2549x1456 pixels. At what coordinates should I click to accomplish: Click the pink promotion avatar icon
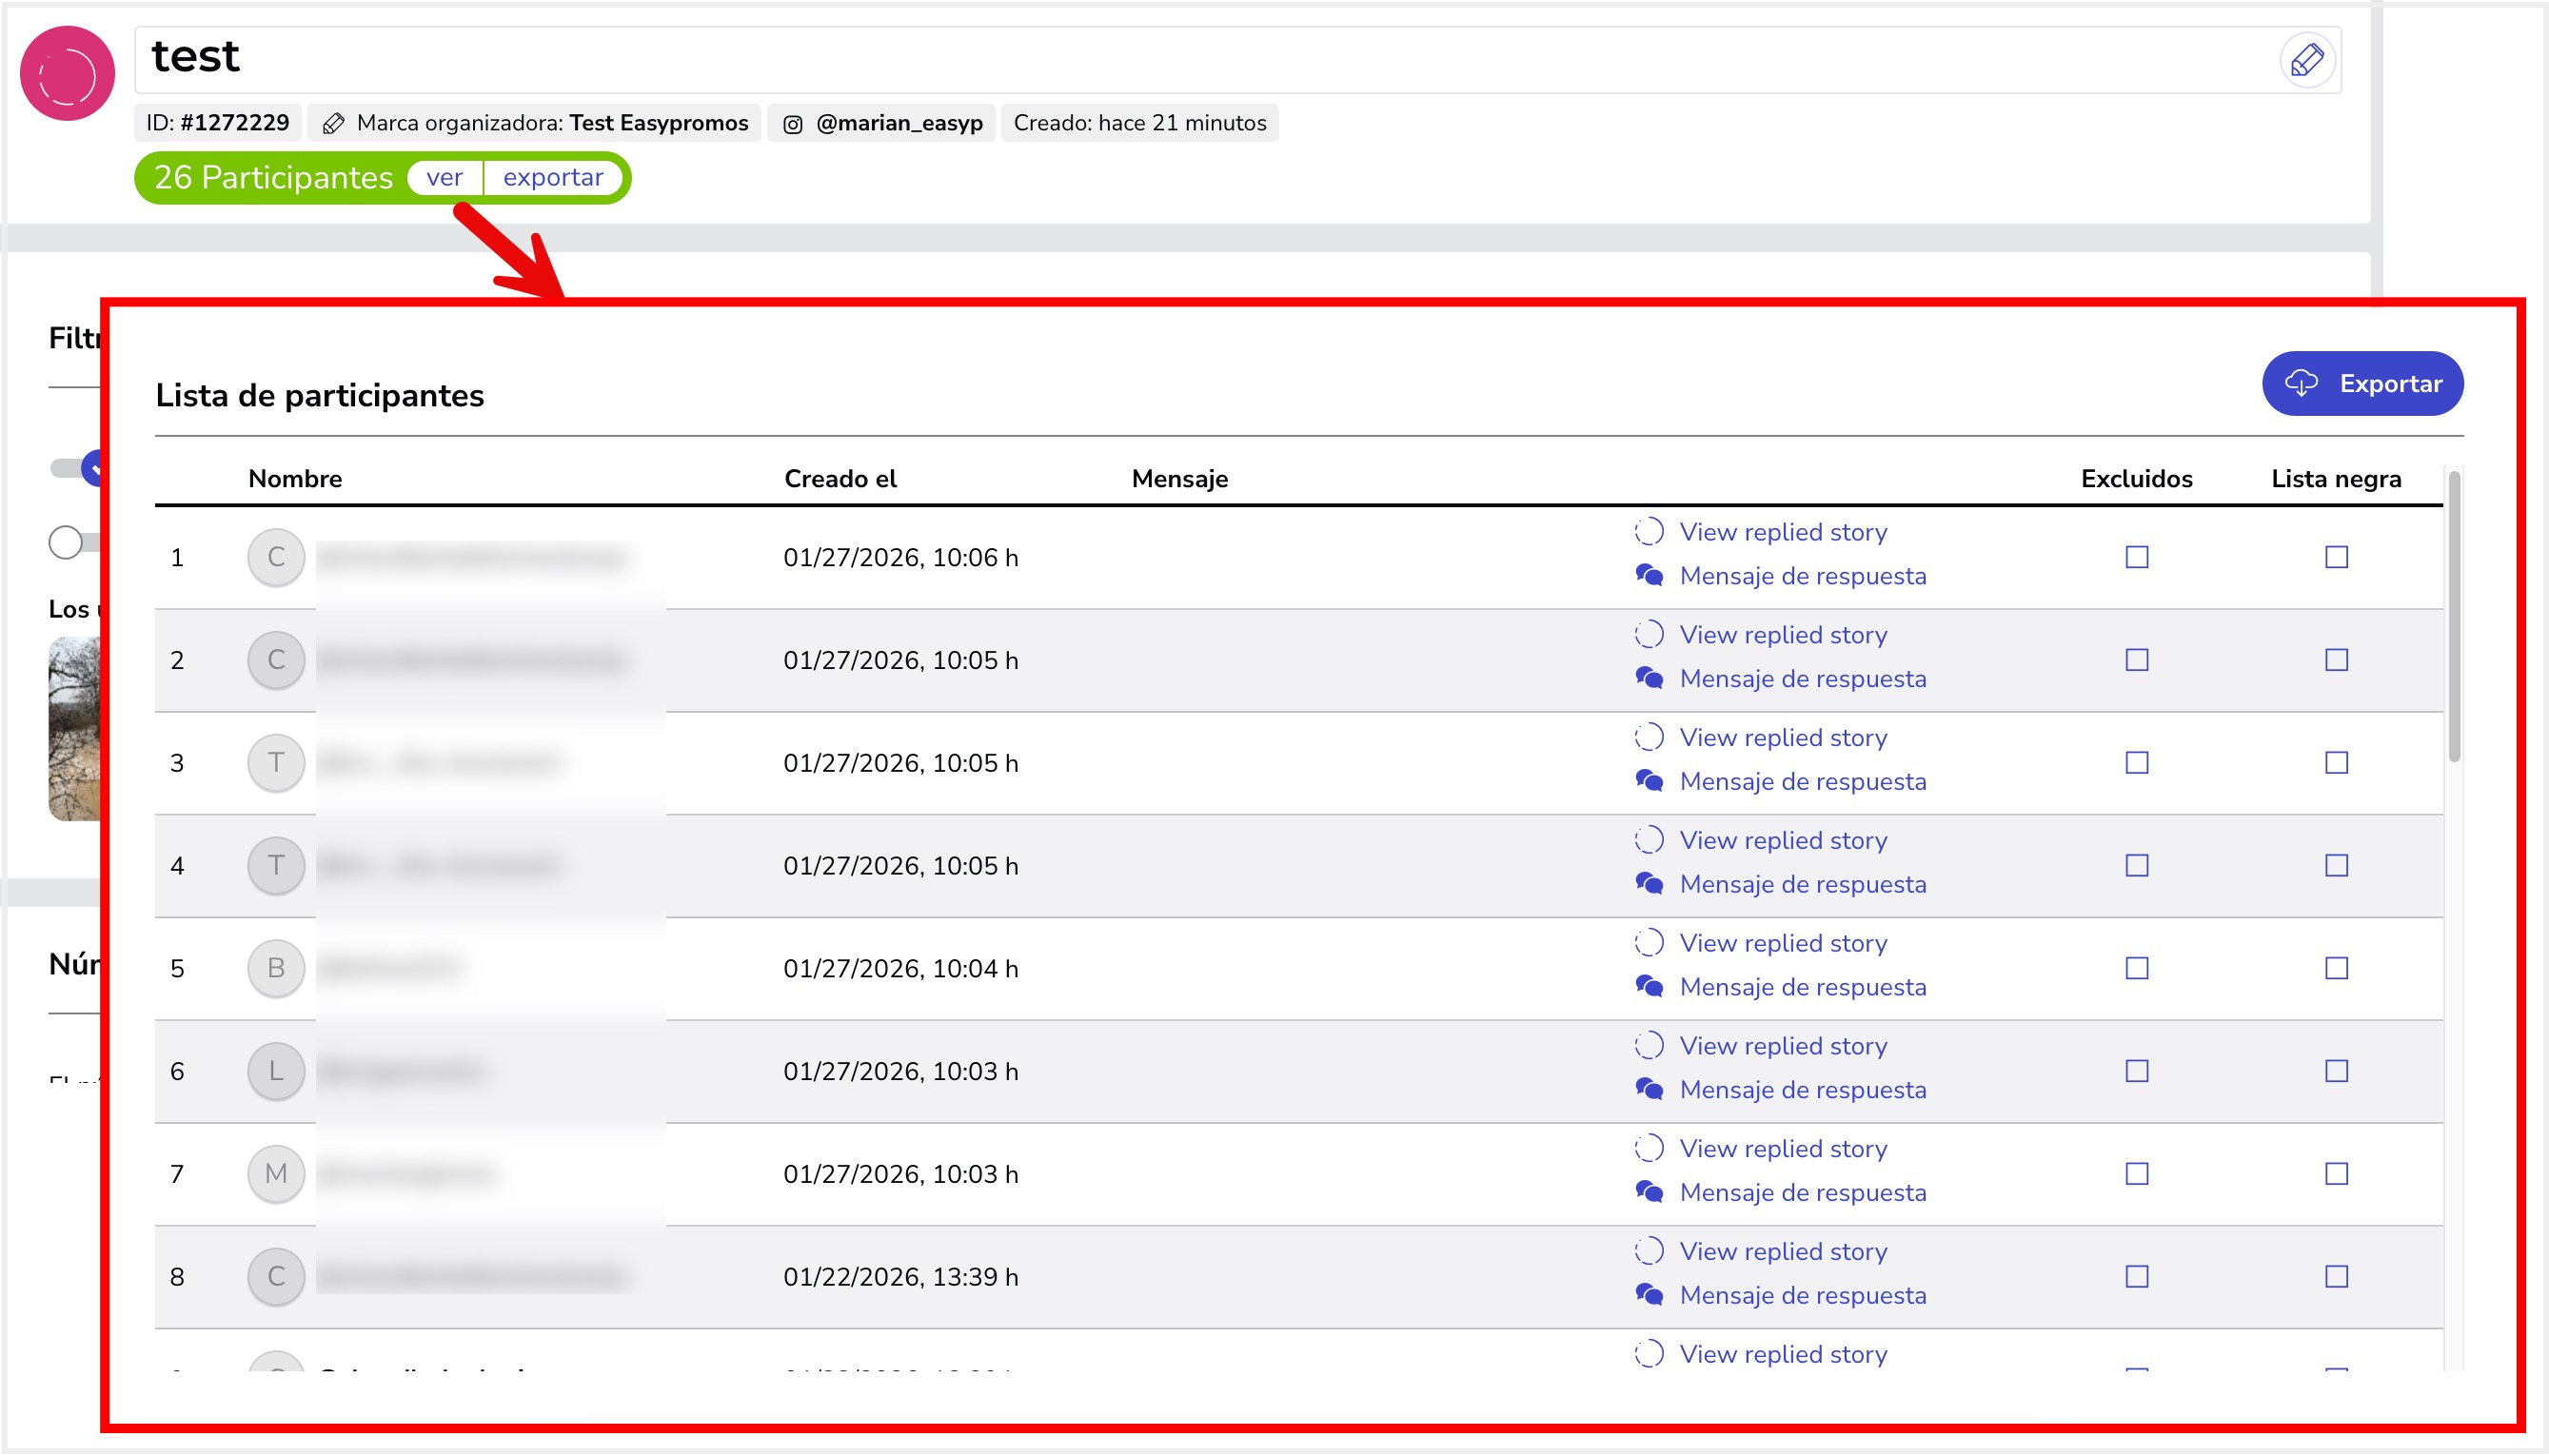[x=67, y=74]
